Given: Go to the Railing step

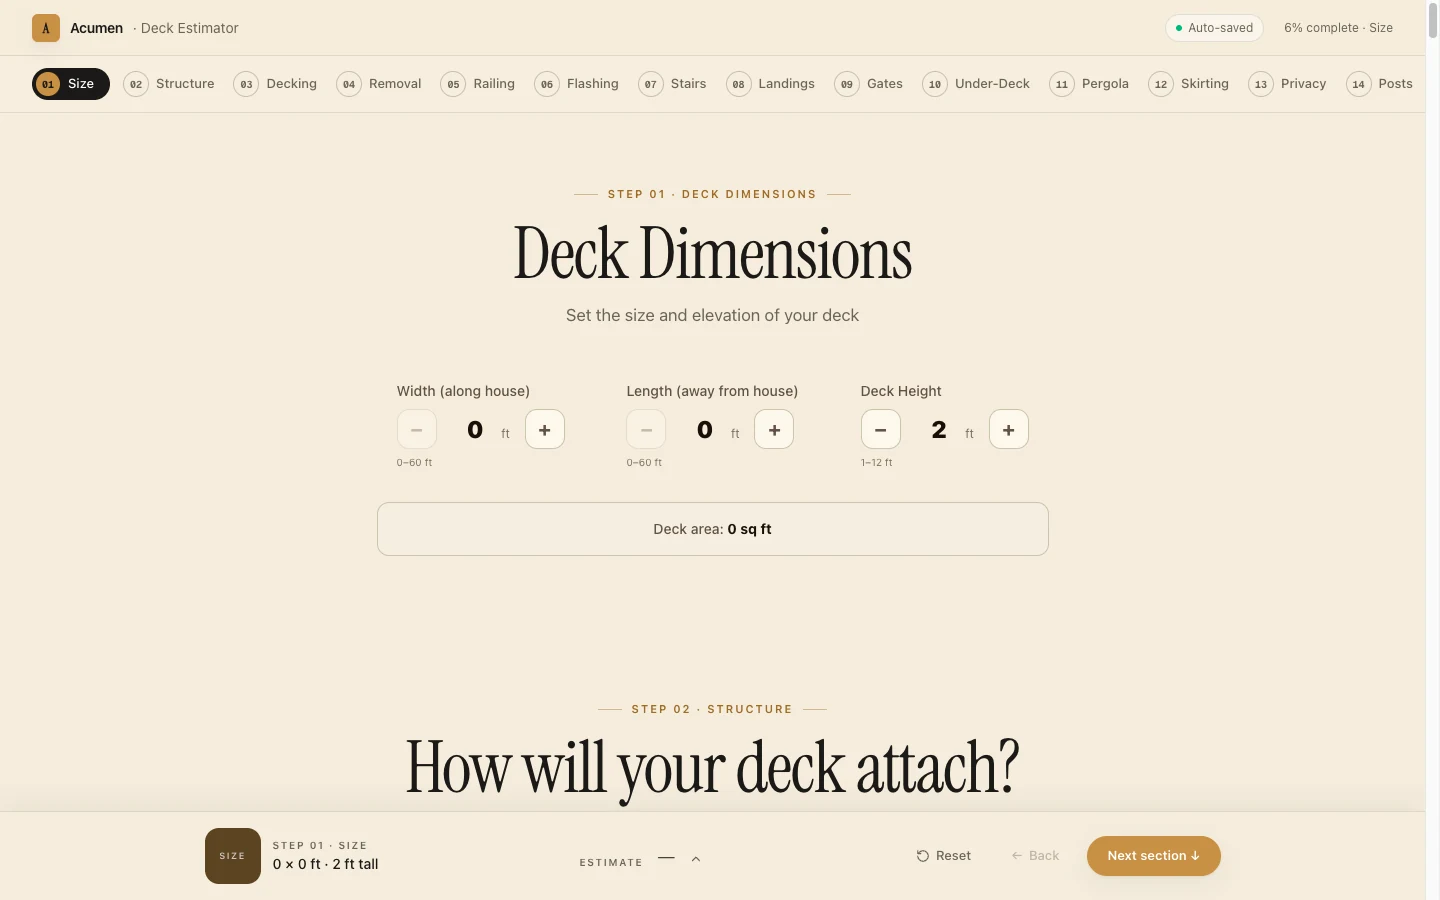Looking at the screenshot, I should tap(479, 84).
